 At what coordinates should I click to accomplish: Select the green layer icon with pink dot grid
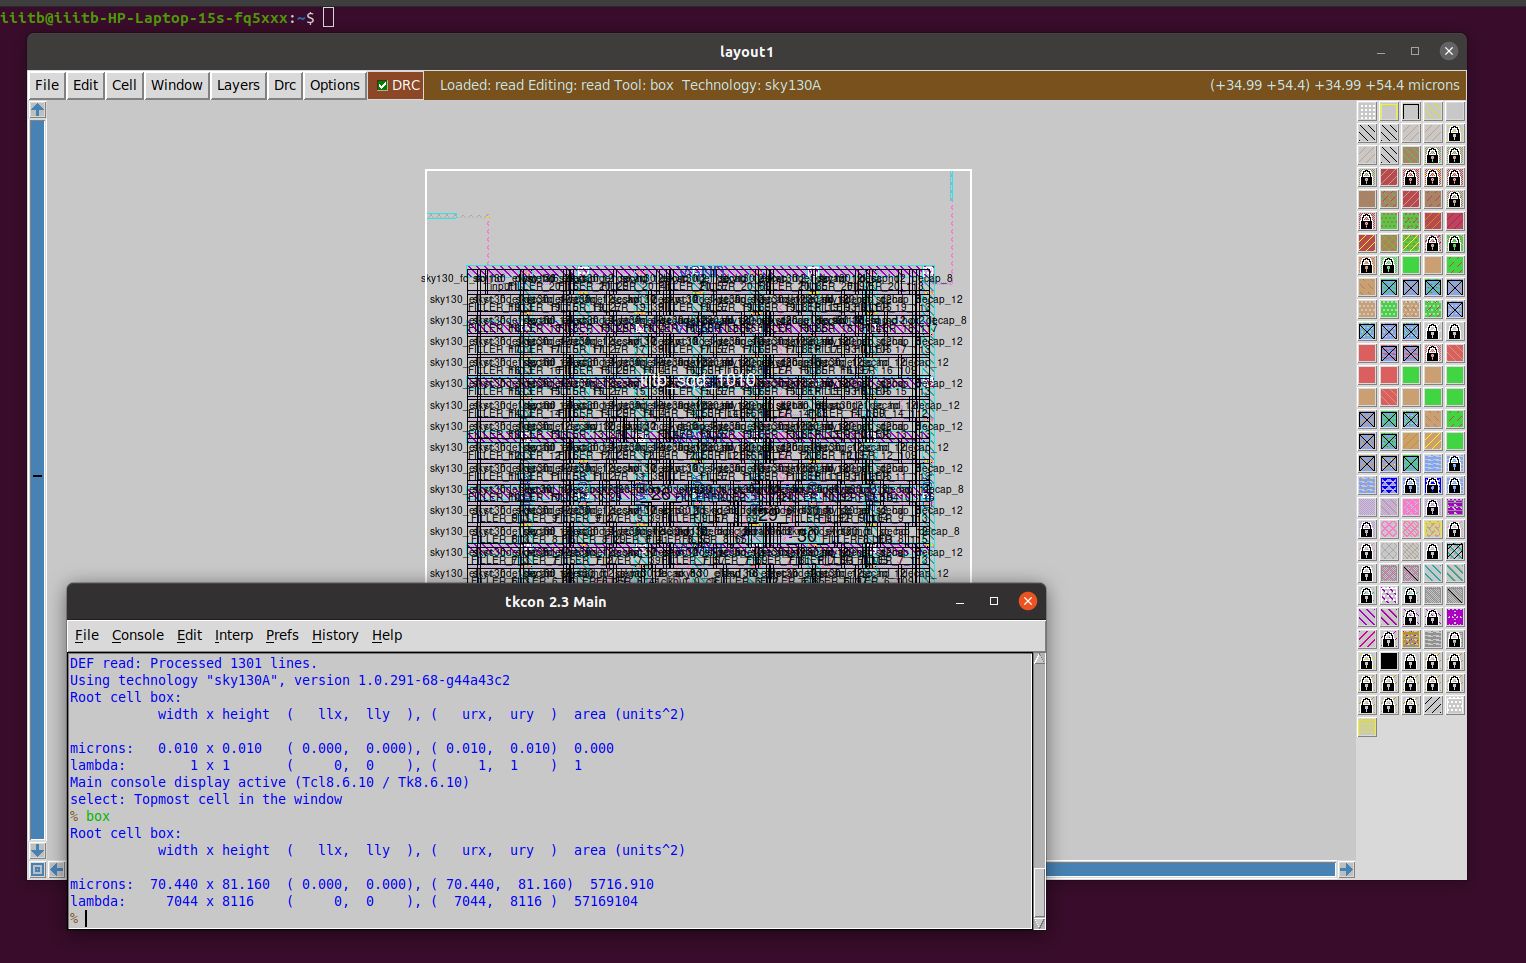pyautogui.click(x=1389, y=221)
